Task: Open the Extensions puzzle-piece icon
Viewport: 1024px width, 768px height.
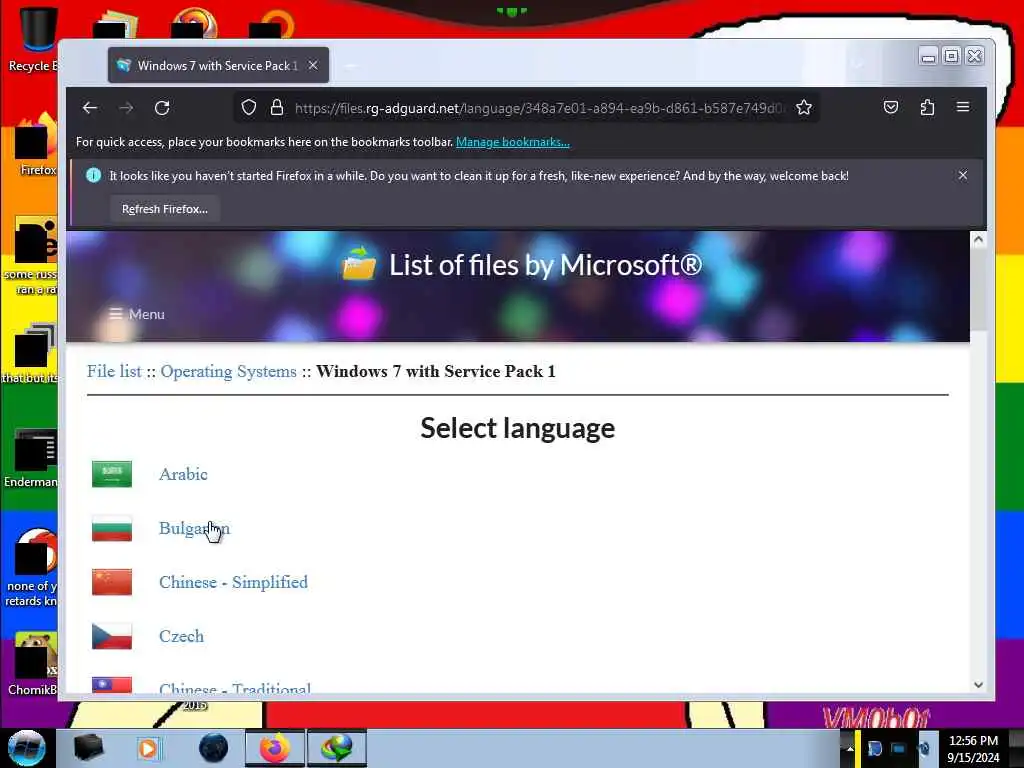Action: click(927, 108)
